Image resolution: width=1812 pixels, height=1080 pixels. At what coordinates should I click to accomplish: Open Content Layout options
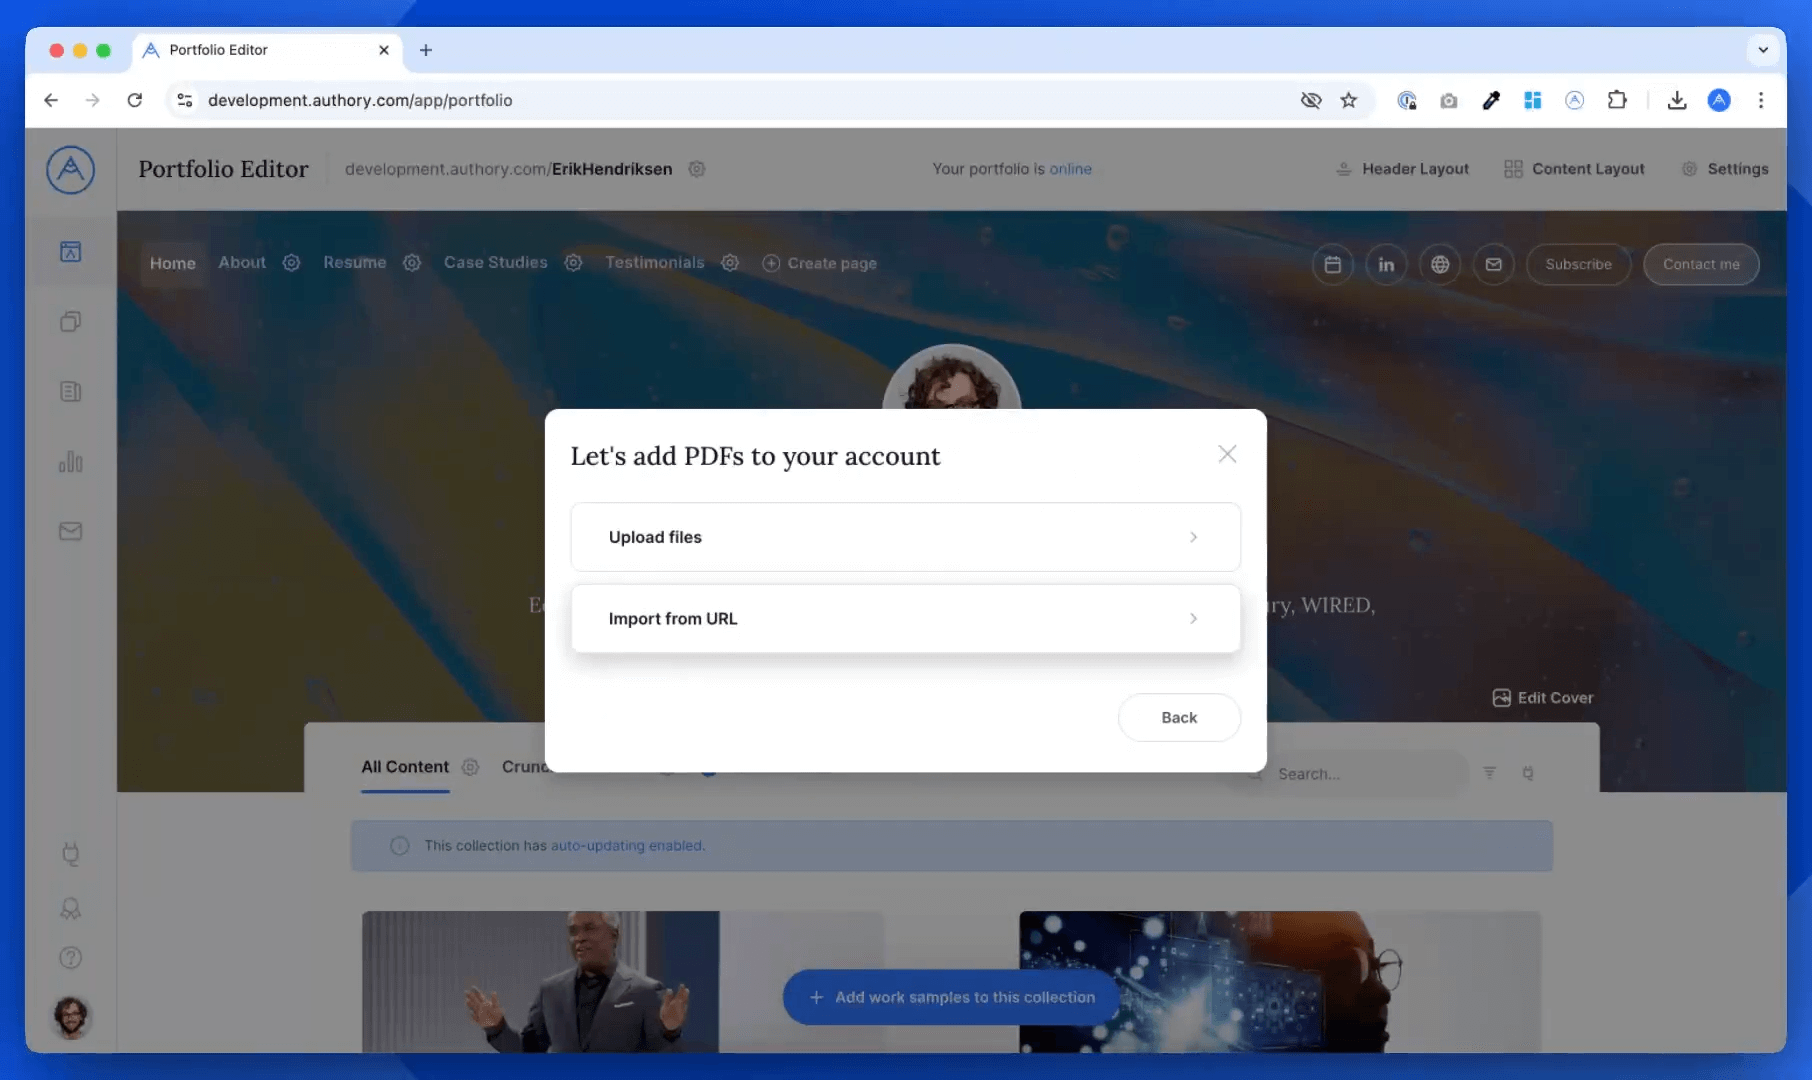click(1574, 169)
